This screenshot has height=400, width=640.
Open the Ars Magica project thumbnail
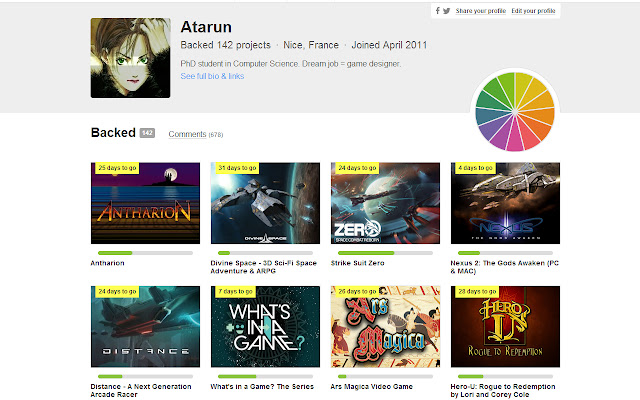[385, 327]
